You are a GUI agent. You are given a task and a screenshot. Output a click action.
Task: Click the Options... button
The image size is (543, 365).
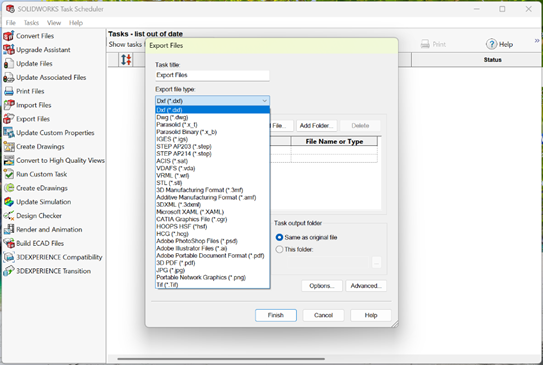tap(322, 286)
